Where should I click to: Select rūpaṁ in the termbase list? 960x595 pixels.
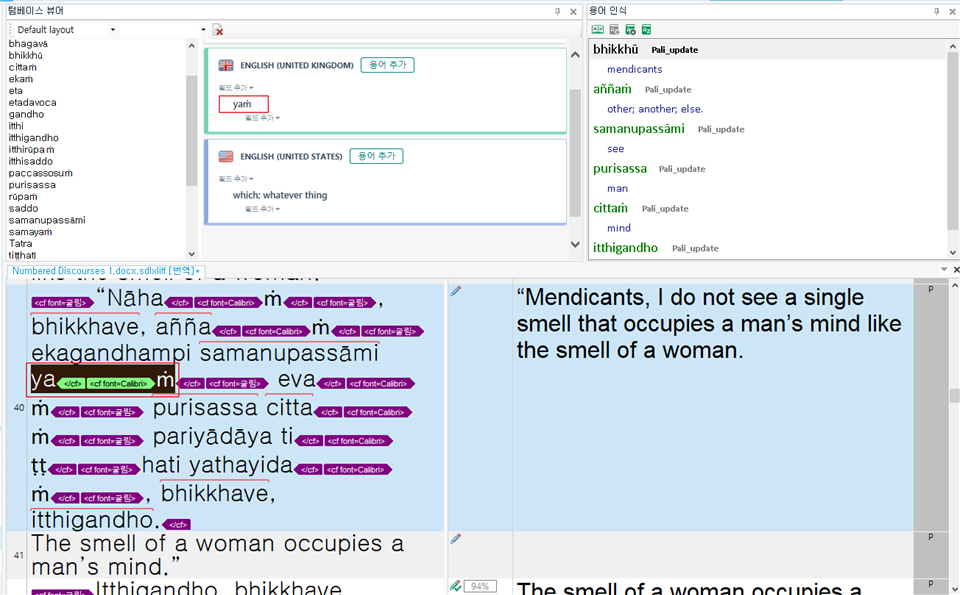click(23, 197)
